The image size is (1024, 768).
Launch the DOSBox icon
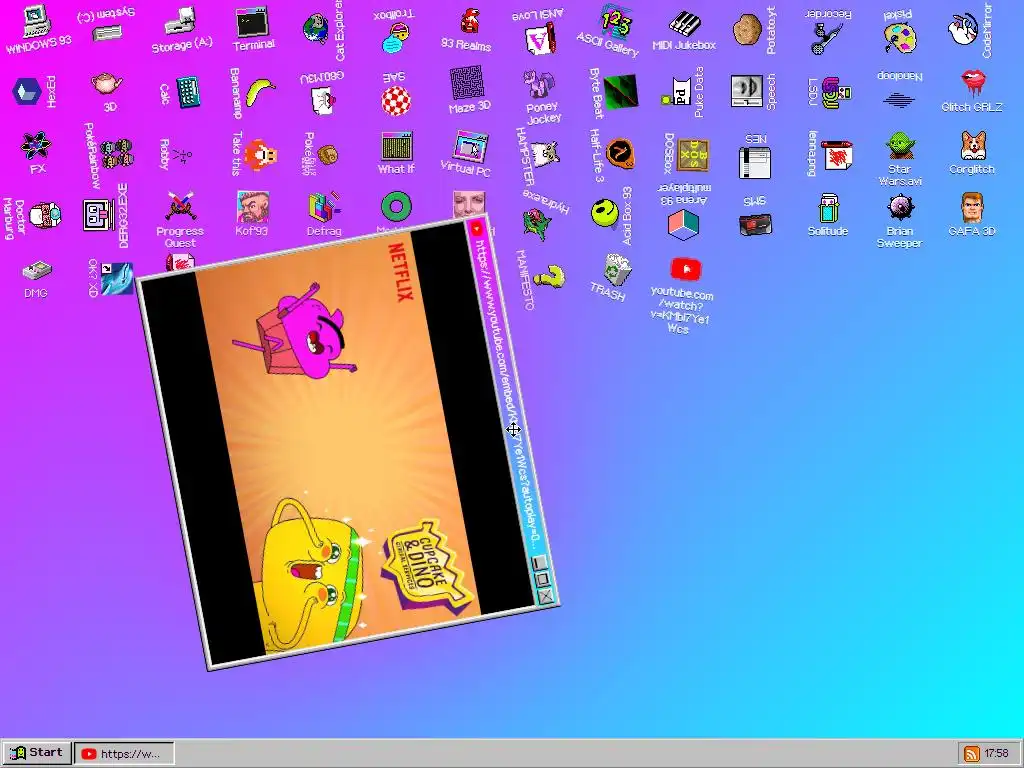[692, 155]
